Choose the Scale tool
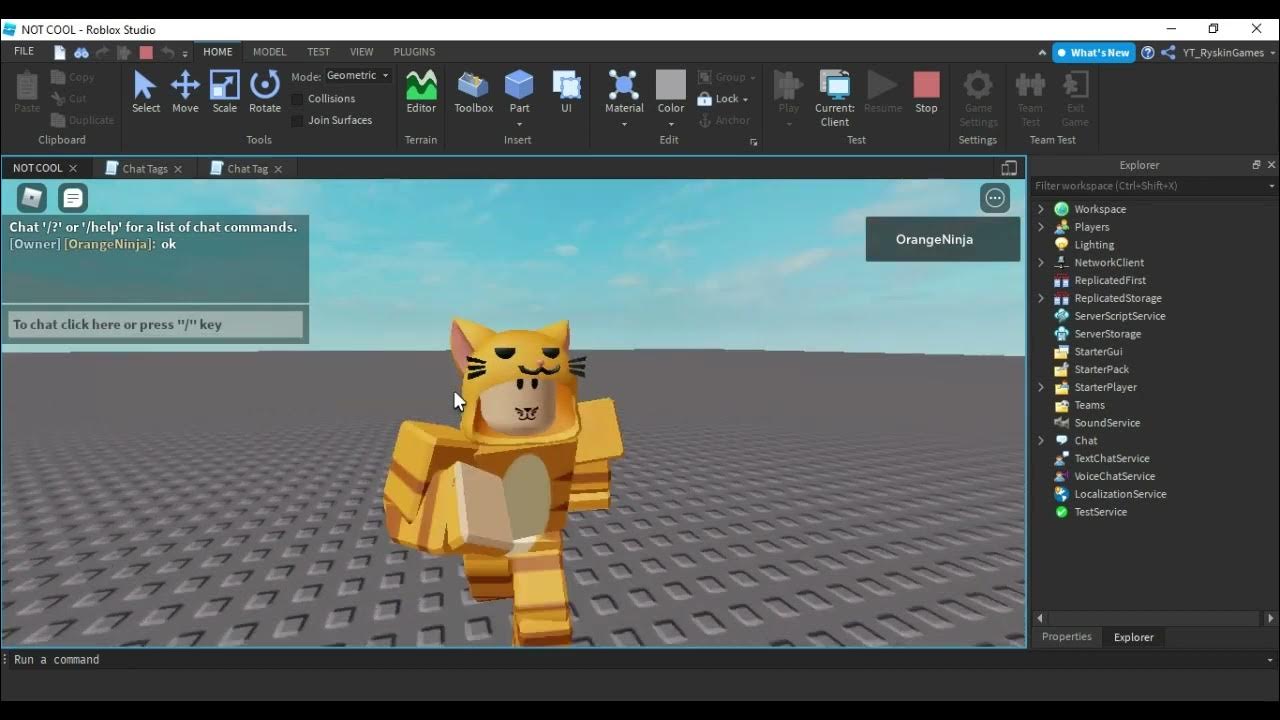 (224, 92)
